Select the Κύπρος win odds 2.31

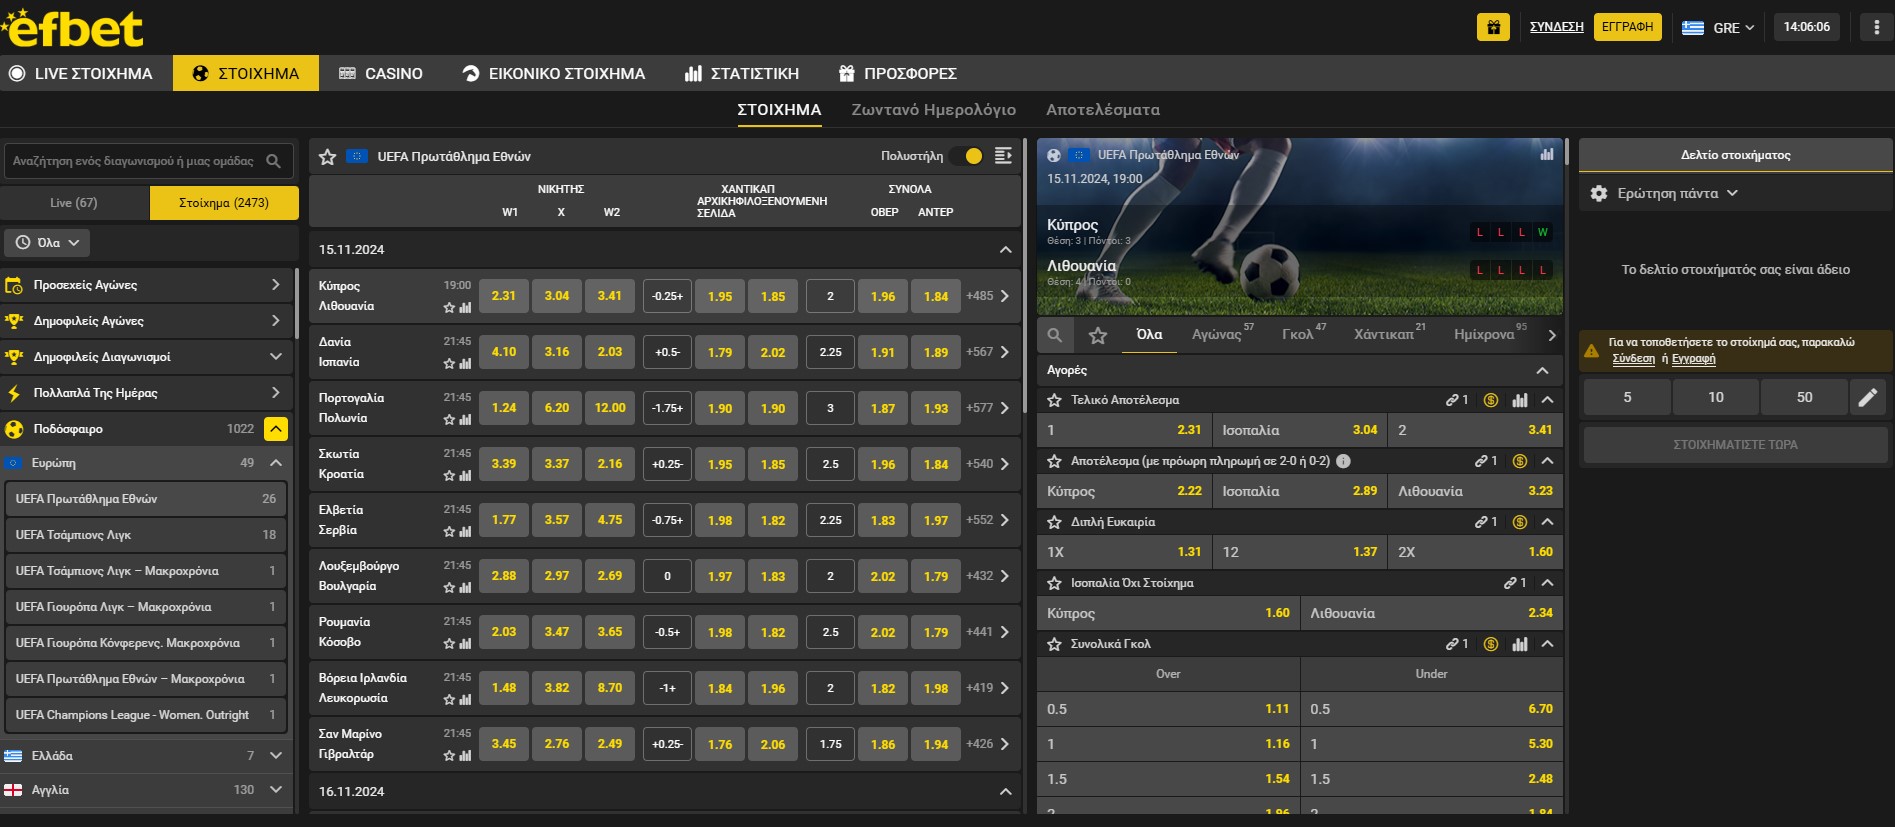pos(504,296)
